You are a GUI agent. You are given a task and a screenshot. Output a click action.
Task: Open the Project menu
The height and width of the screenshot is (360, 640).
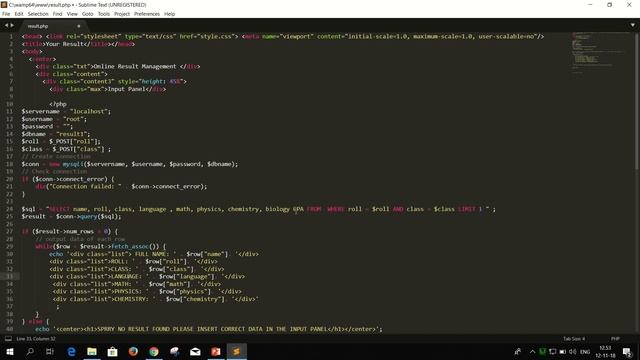(x=122, y=14)
